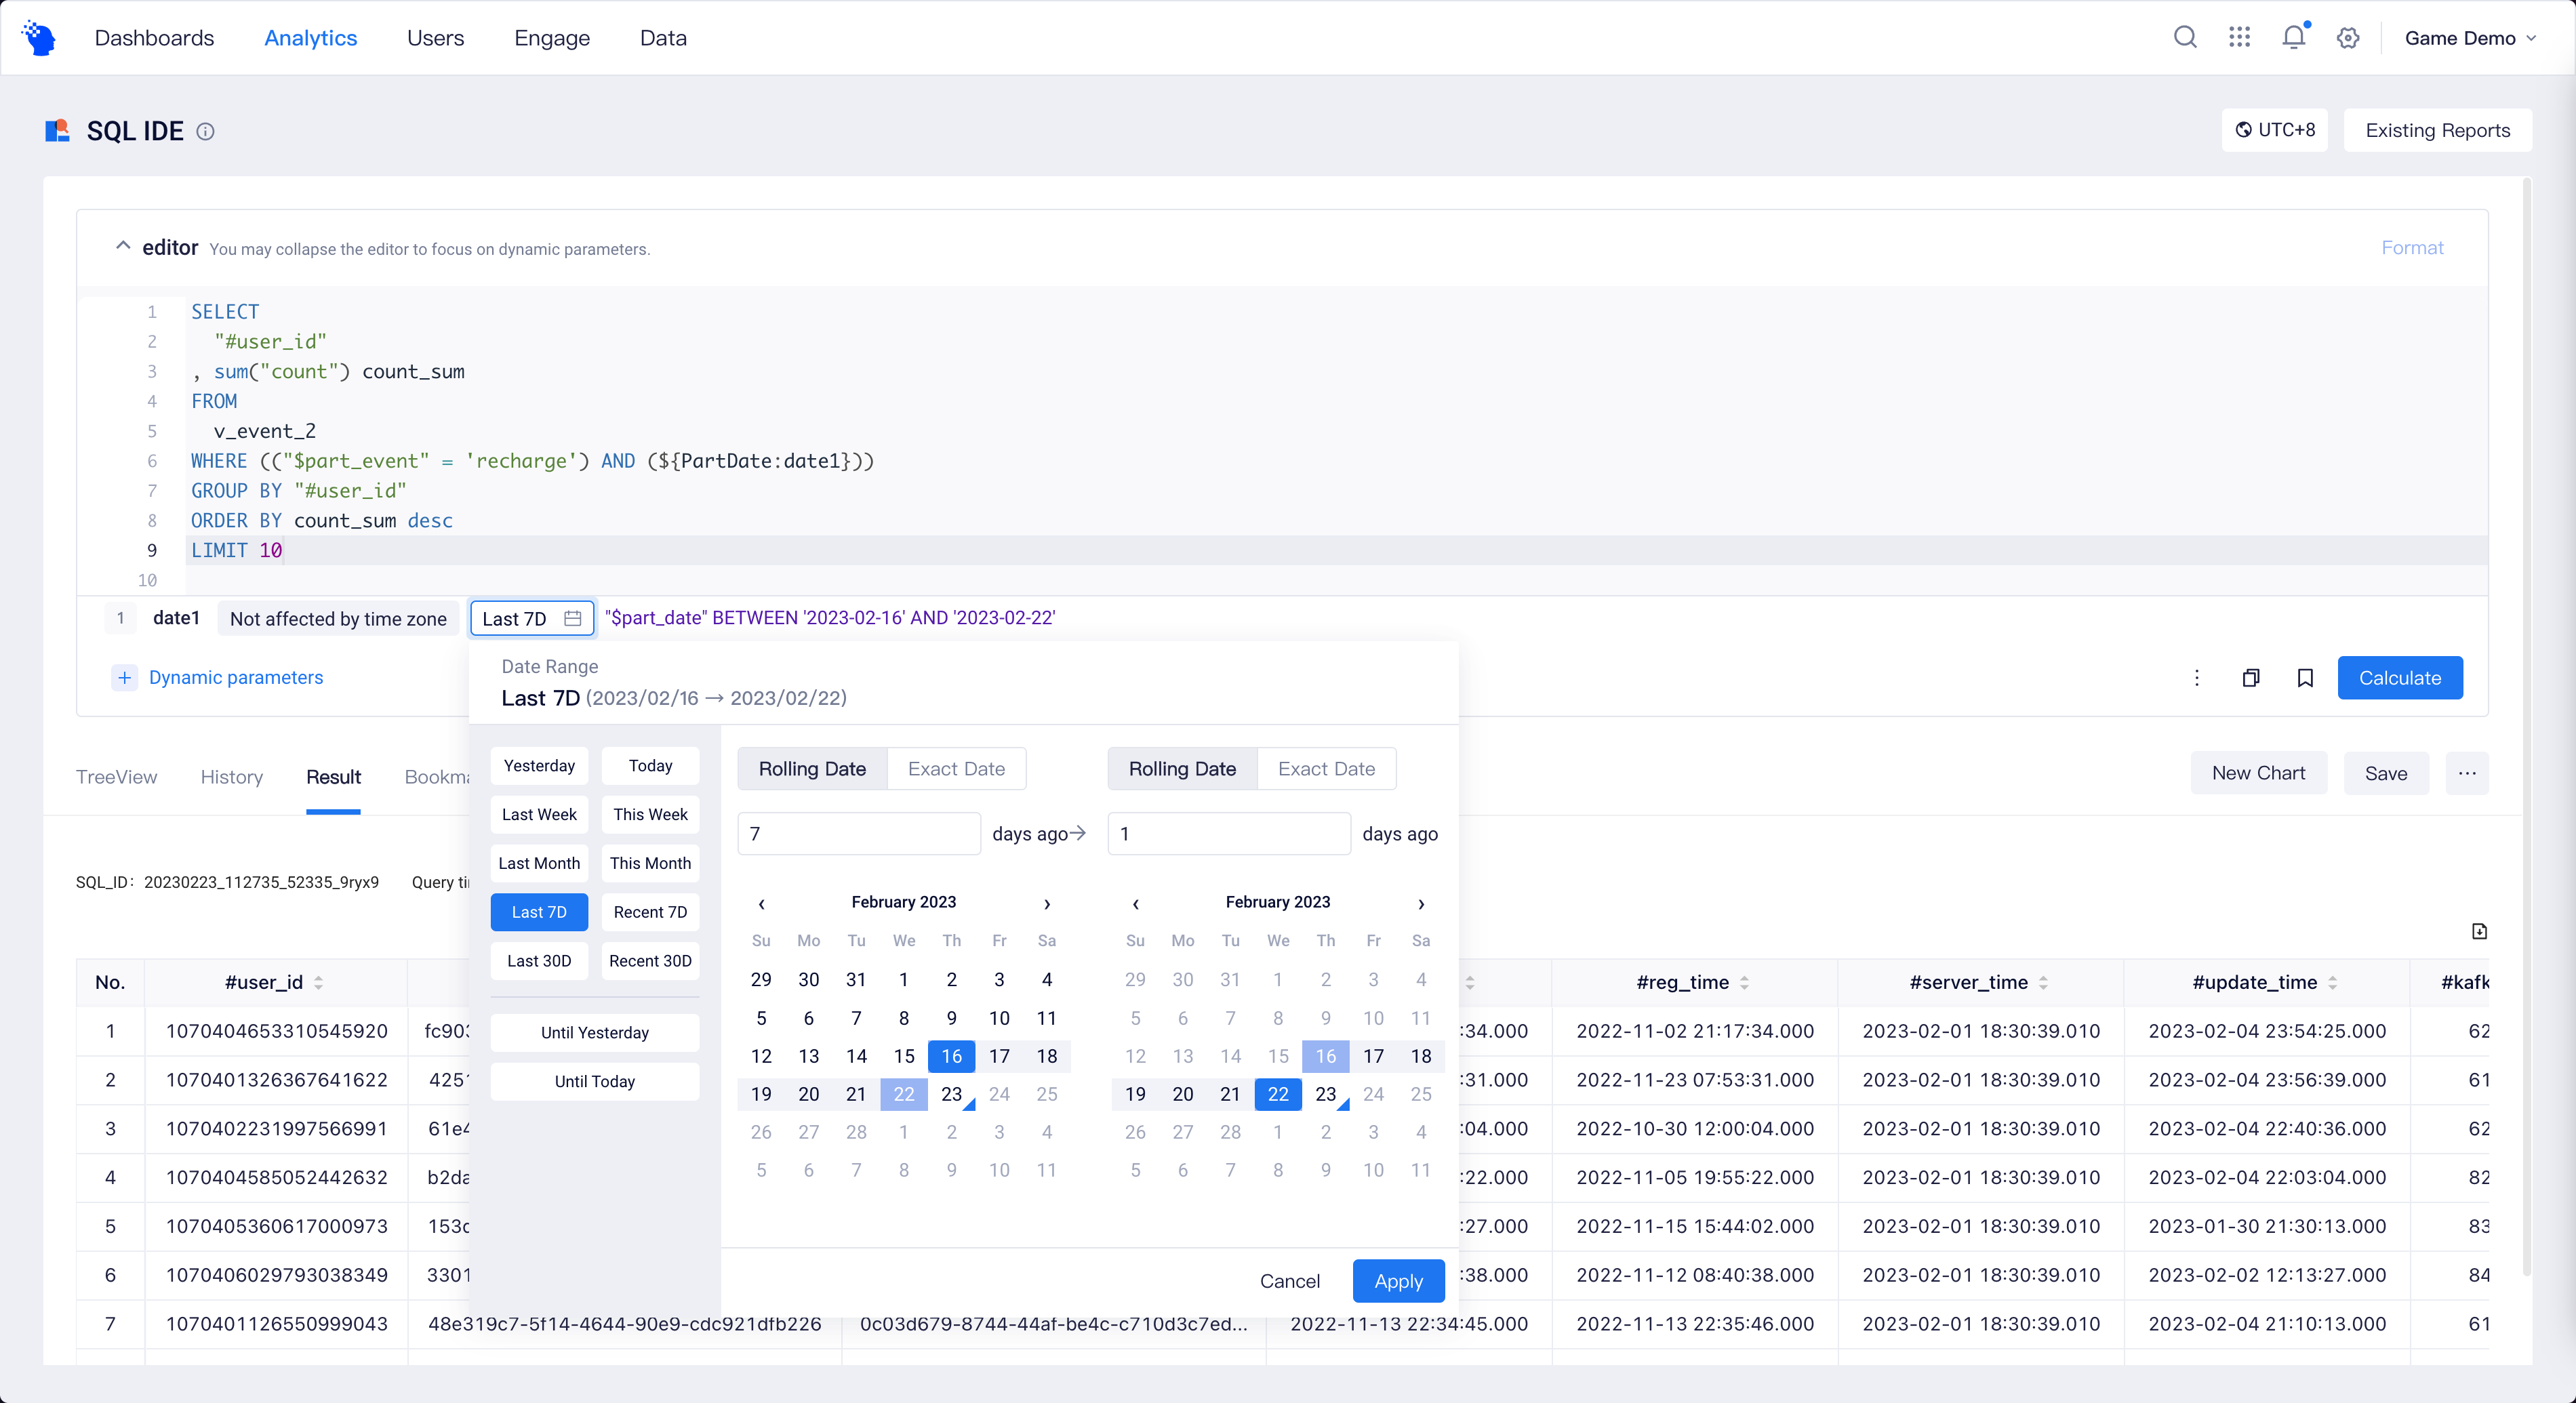Sort by #reg_time column
The height and width of the screenshot is (1403, 2576).
pyautogui.click(x=1744, y=982)
